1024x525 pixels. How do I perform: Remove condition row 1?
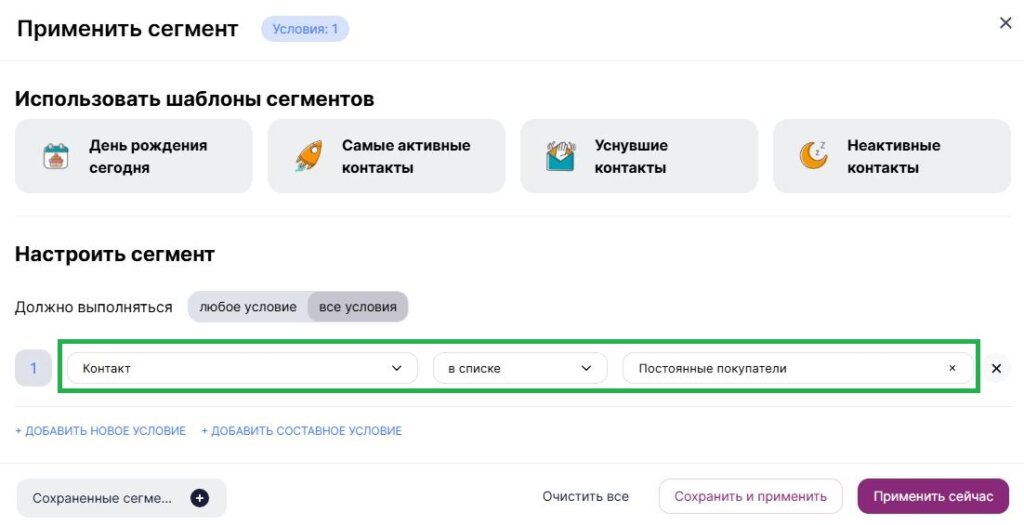click(x=996, y=368)
